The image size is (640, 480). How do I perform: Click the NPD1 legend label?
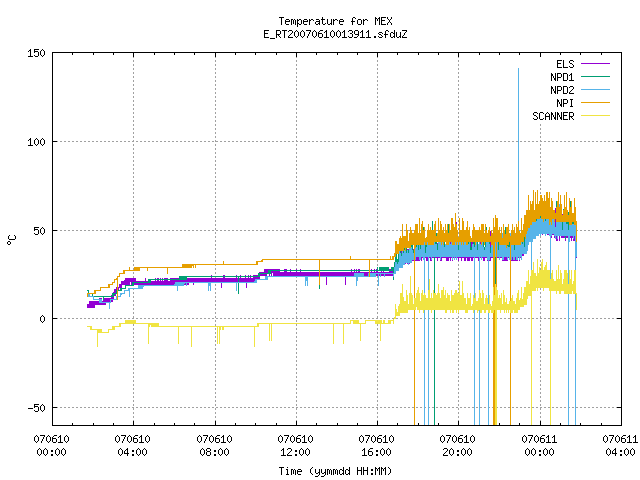[562, 77]
